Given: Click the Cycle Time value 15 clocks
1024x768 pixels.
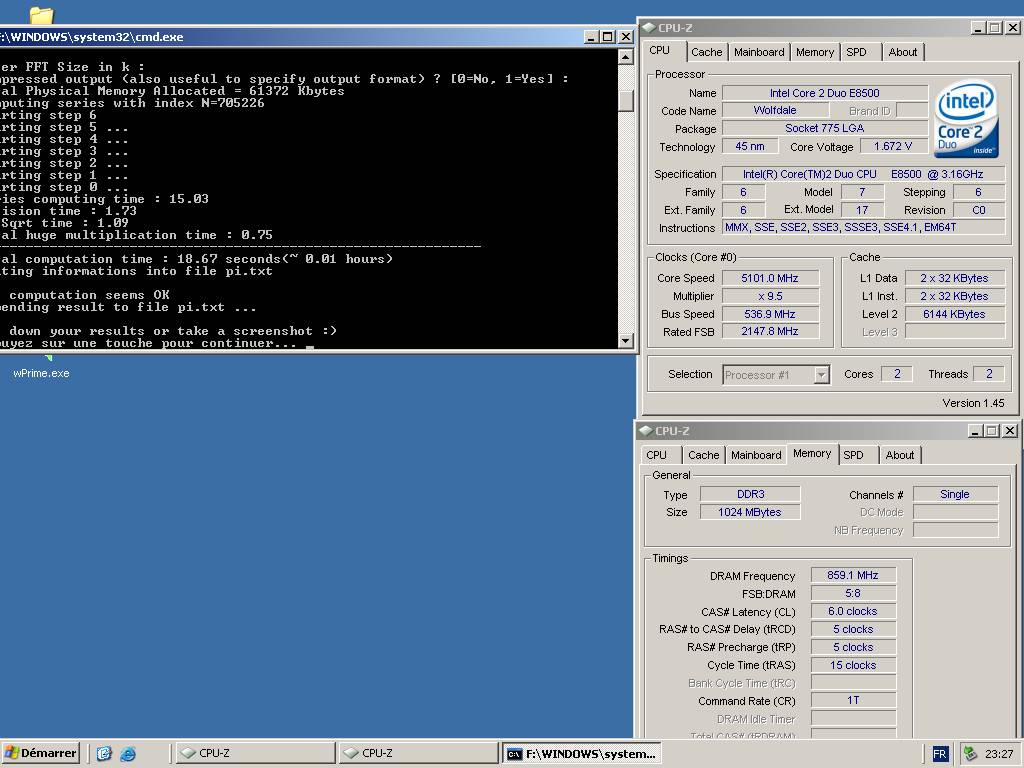Looking at the screenshot, I should (x=853, y=665).
